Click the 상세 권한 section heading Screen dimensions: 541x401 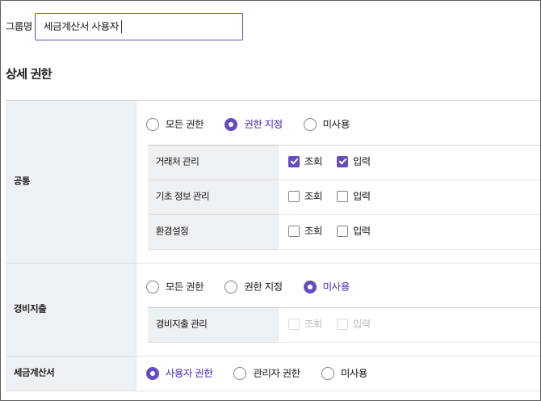click(x=29, y=74)
